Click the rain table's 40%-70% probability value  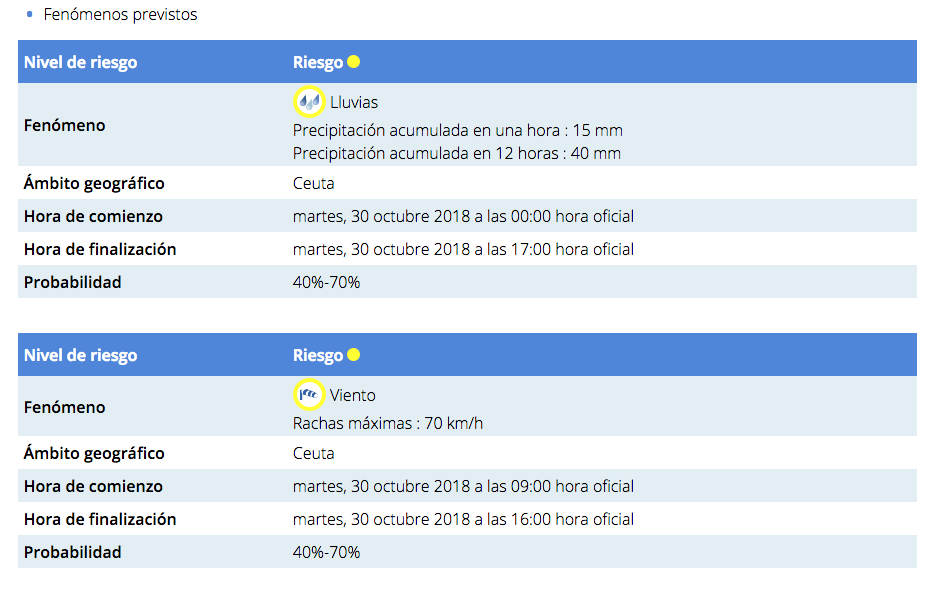click(326, 282)
